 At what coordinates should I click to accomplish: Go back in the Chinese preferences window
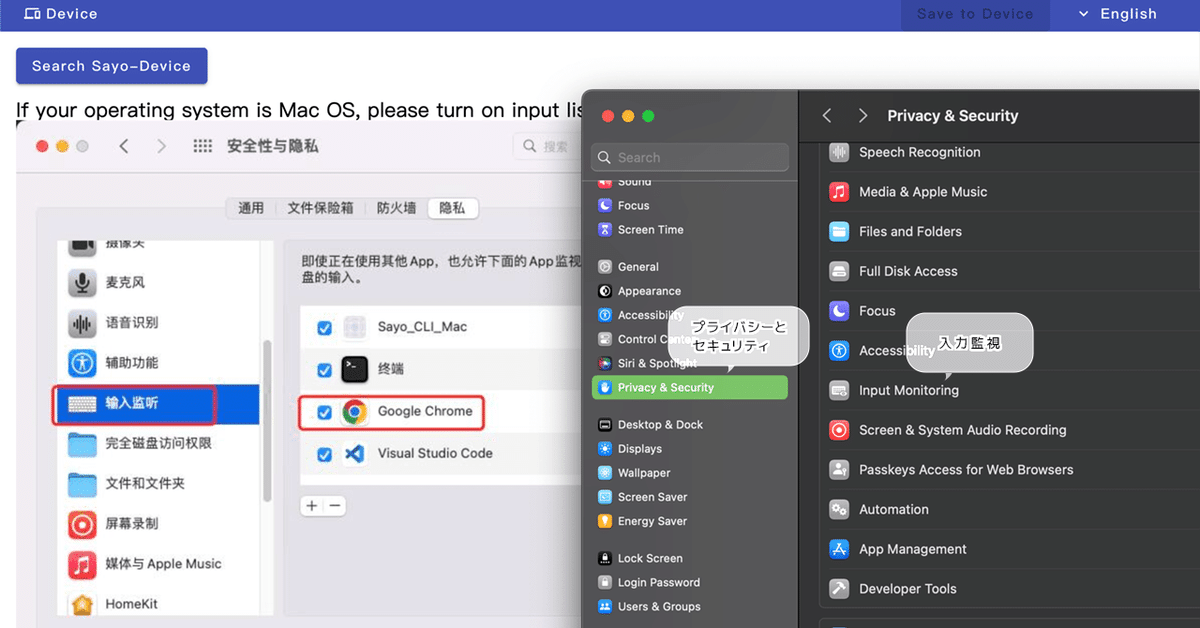click(x=124, y=146)
